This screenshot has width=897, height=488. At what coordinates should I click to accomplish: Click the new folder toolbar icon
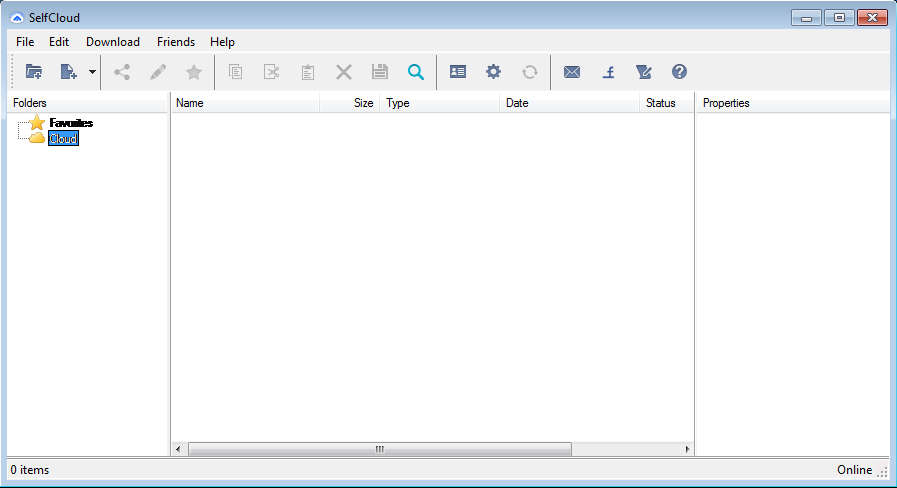pyautogui.click(x=34, y=72)
